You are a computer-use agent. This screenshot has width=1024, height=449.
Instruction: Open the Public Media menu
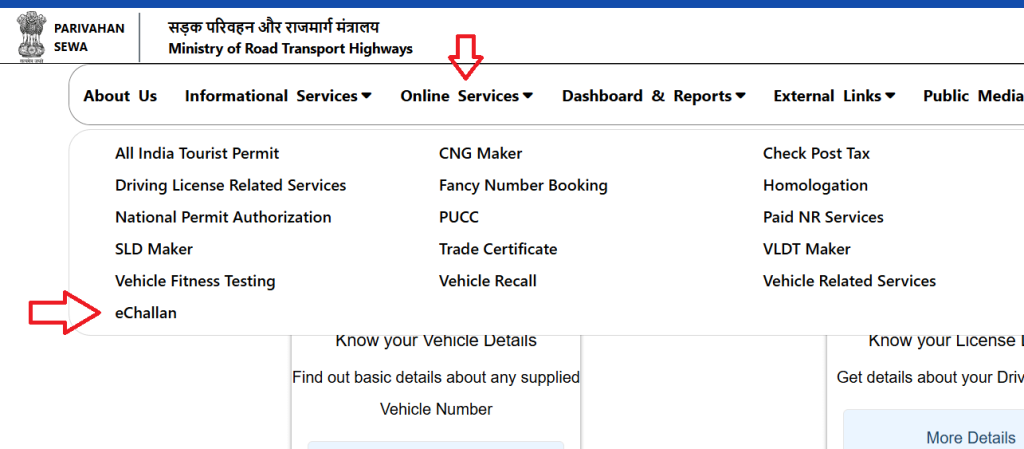click(x=973, y=96)
